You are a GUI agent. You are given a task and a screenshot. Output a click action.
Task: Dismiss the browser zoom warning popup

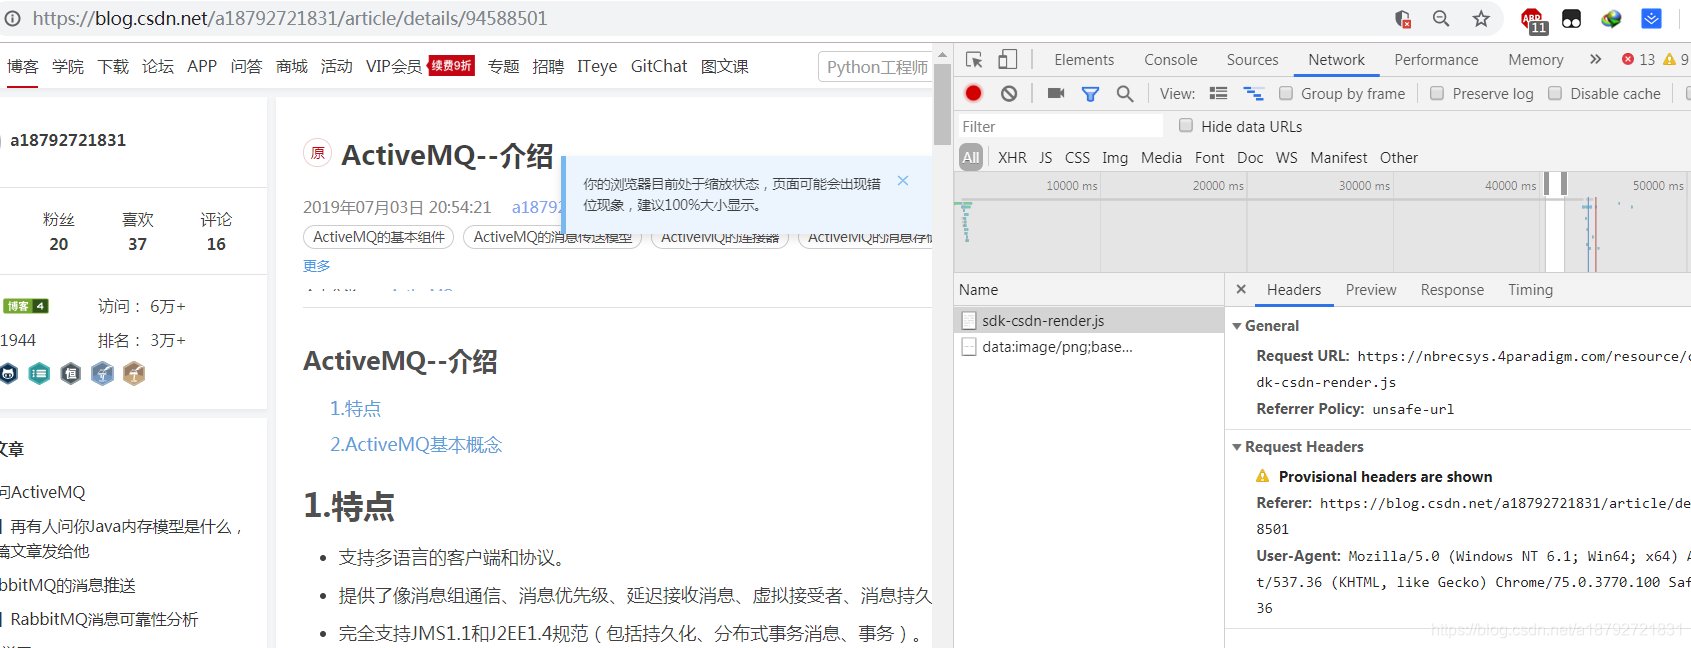[903, 181]
